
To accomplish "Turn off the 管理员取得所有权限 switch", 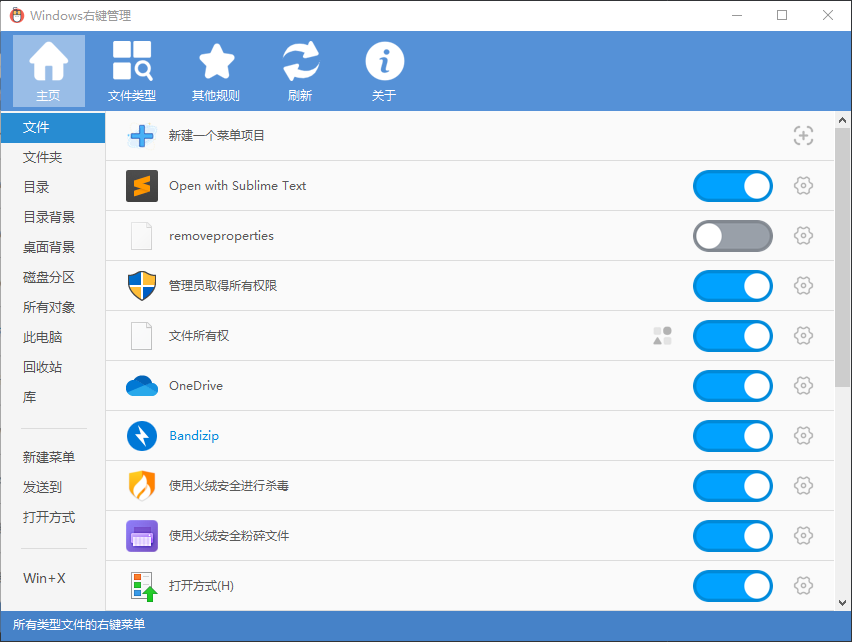I will (x=733, y=286).
